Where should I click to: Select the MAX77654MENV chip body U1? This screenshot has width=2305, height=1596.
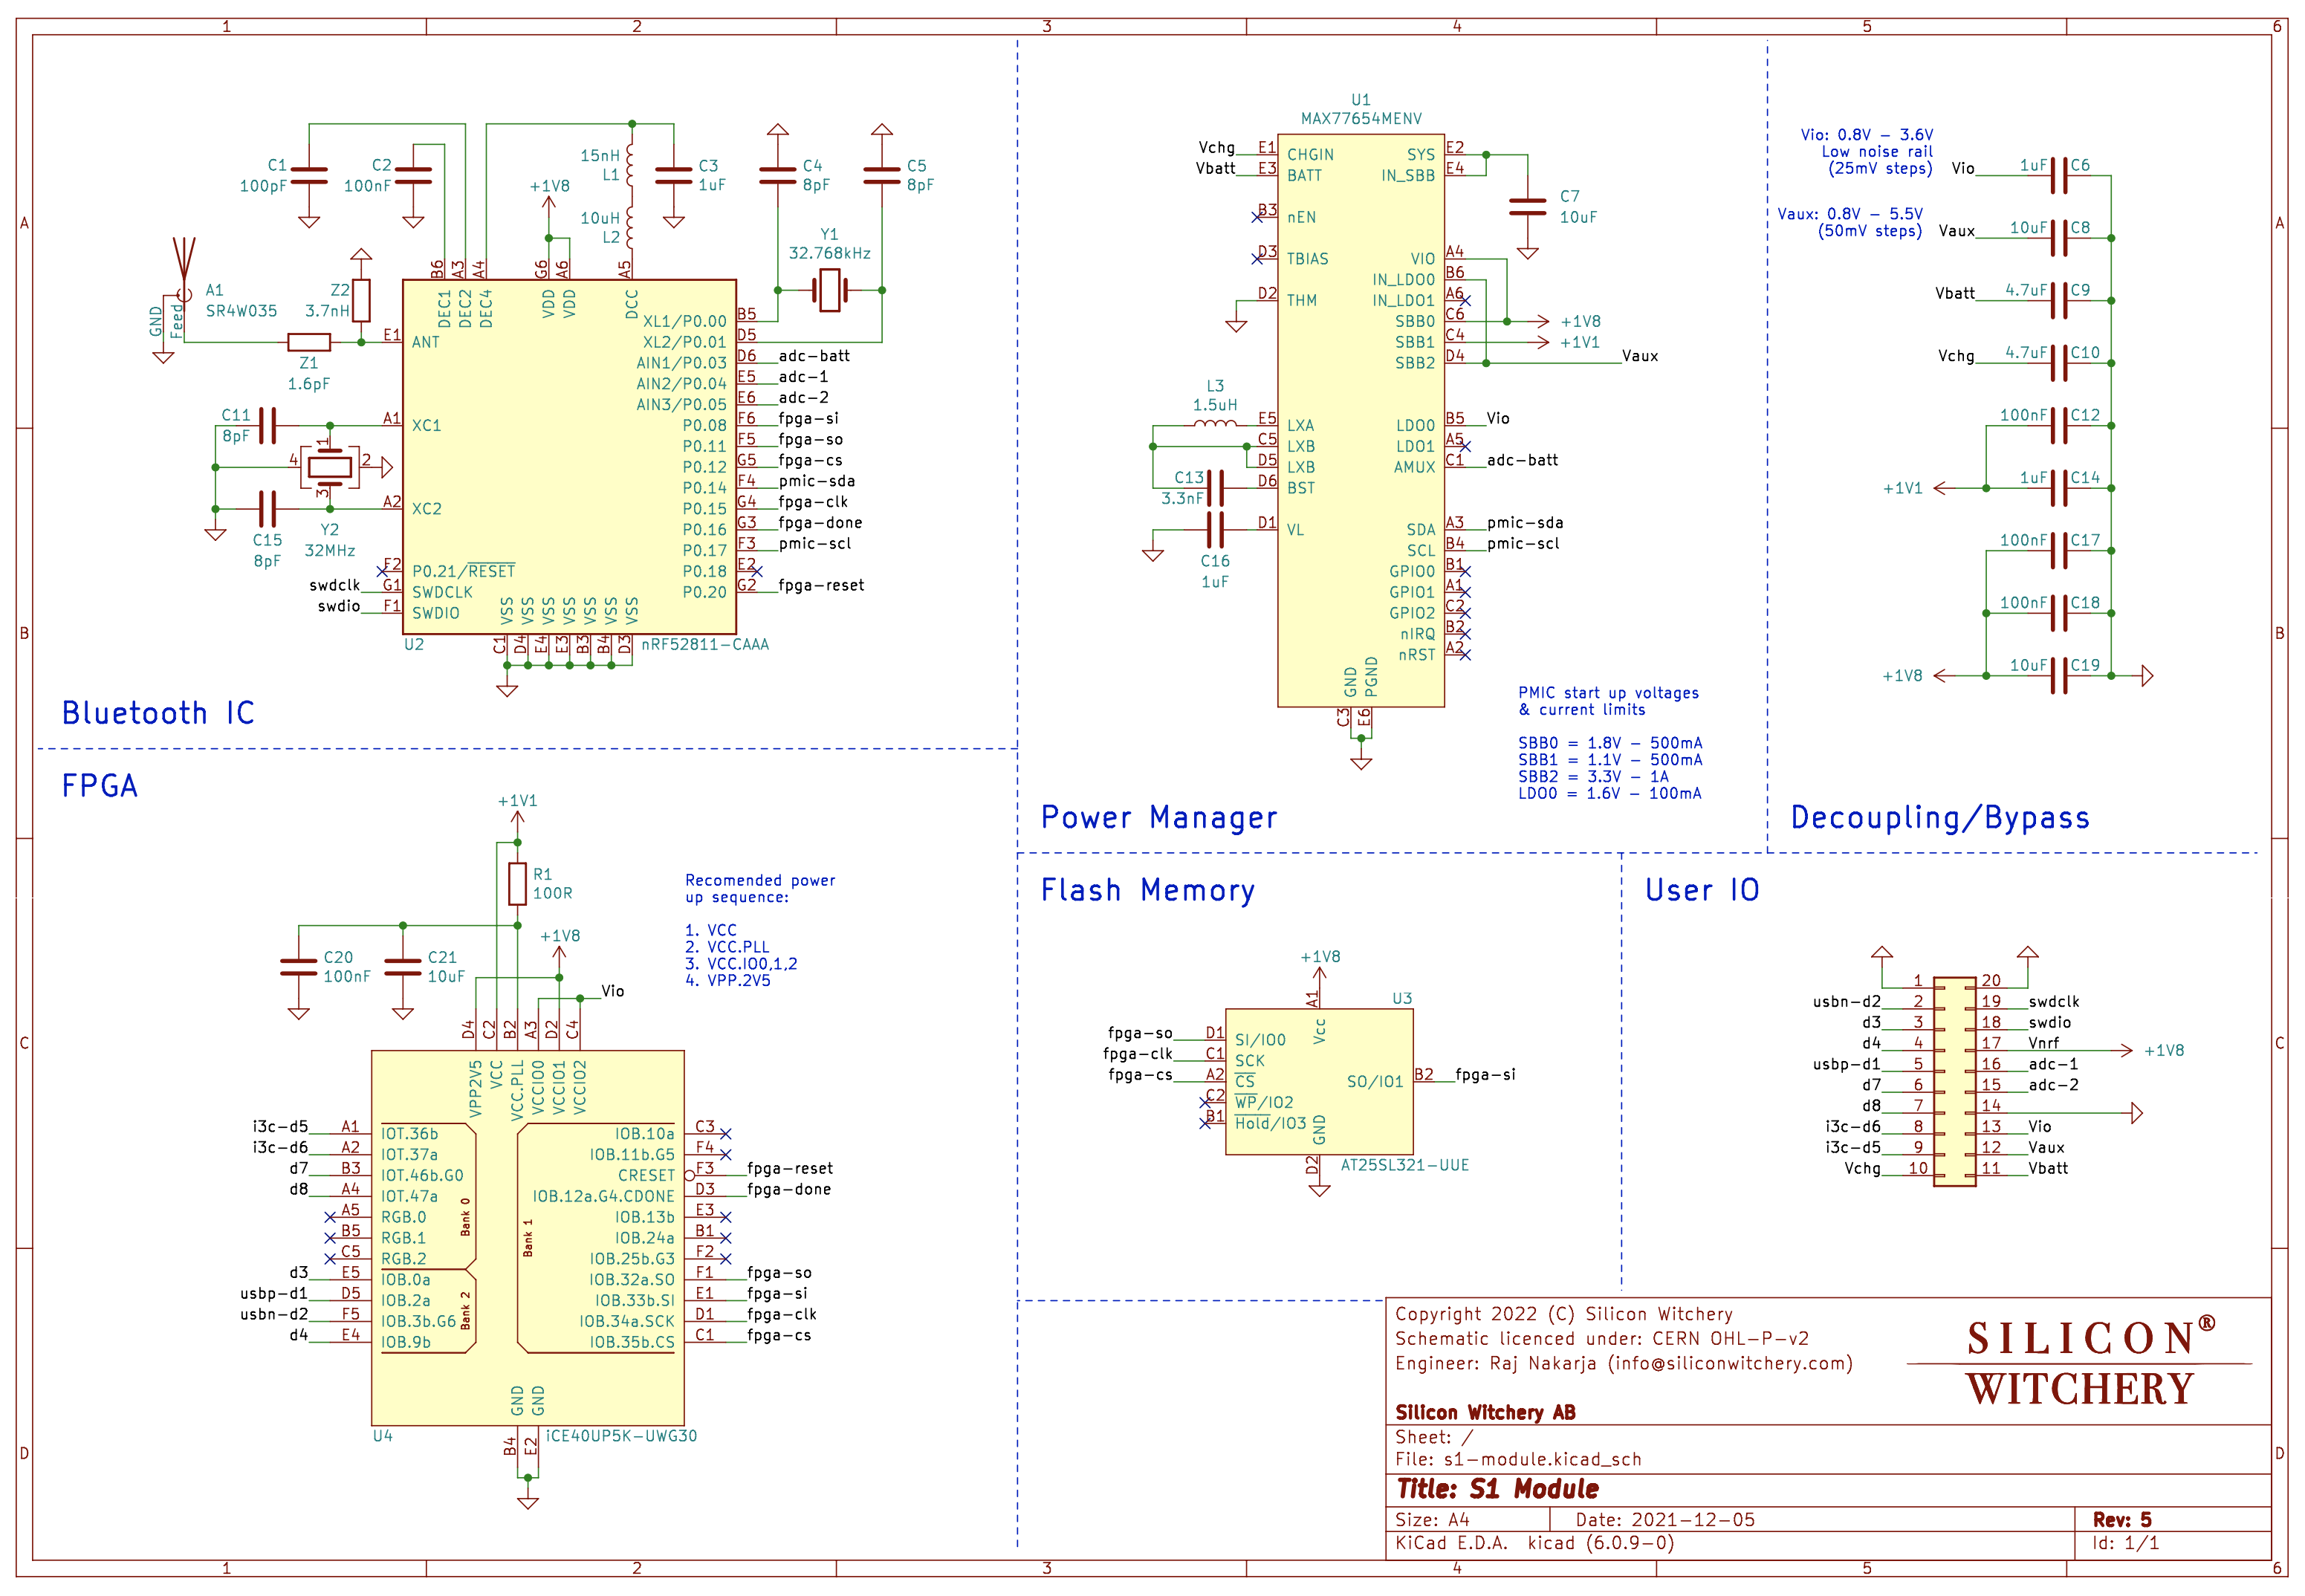click(1361, 420)
